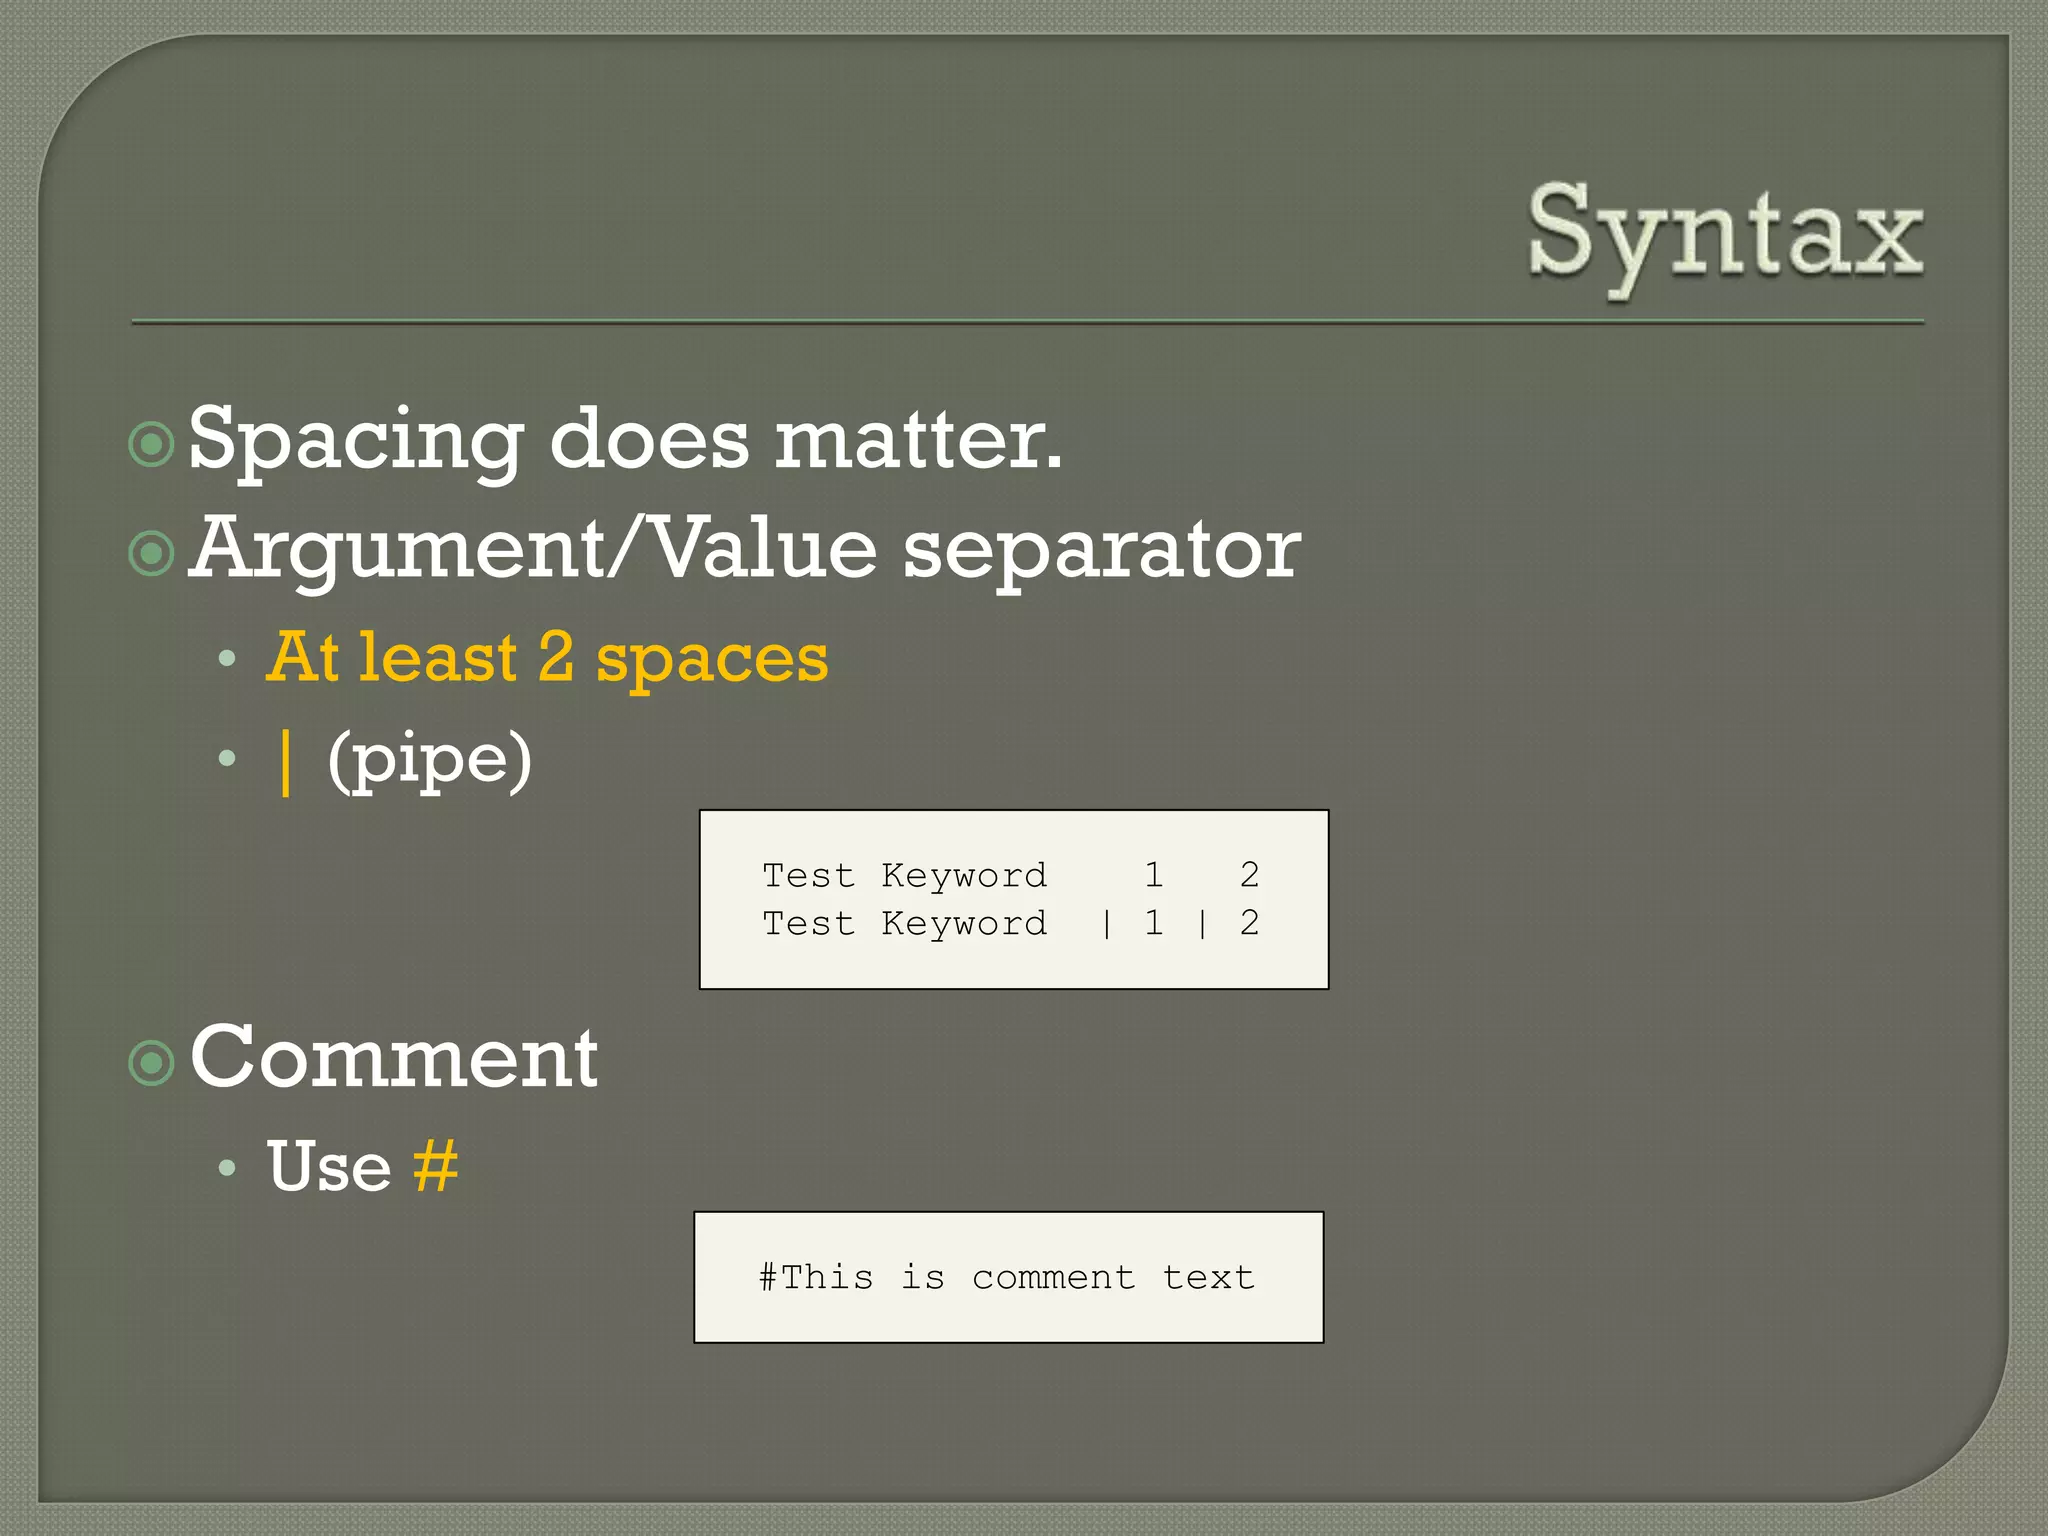Viewport: 2048px width, 1536px height.
Task: Click the orange pipe symbol before '(pipe)'
Action: [x=287, y=762]
